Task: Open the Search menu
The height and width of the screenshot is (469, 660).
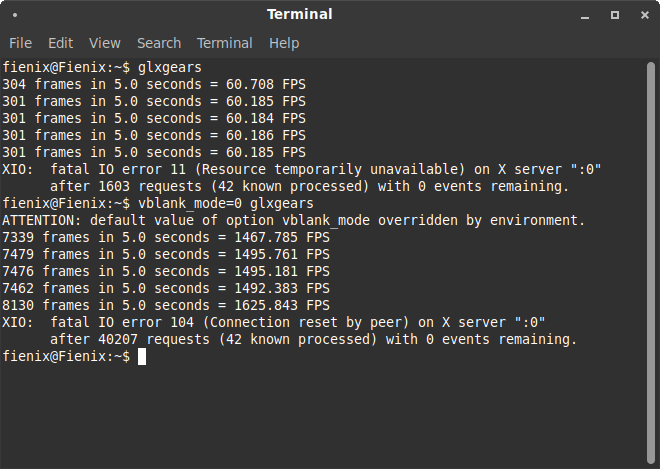Action: coord(159,43)
